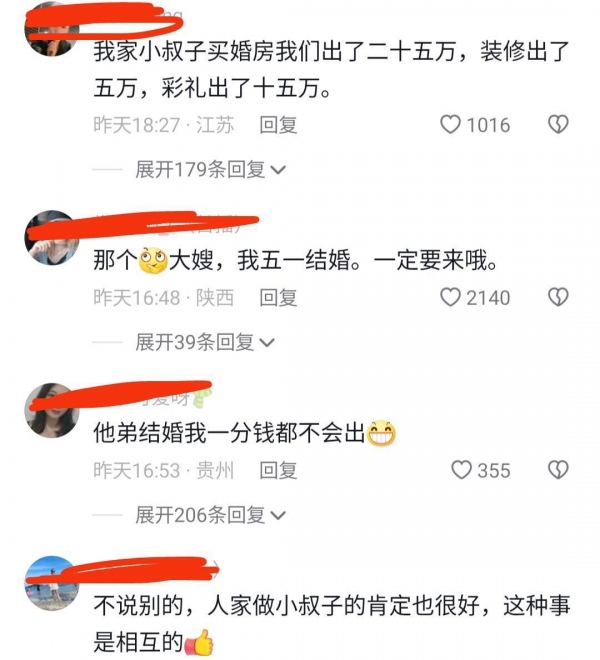Tap the thumbs-up emoji after 是相互的
600x660 pixels.
pyautogui.click(x=200, y=642)
